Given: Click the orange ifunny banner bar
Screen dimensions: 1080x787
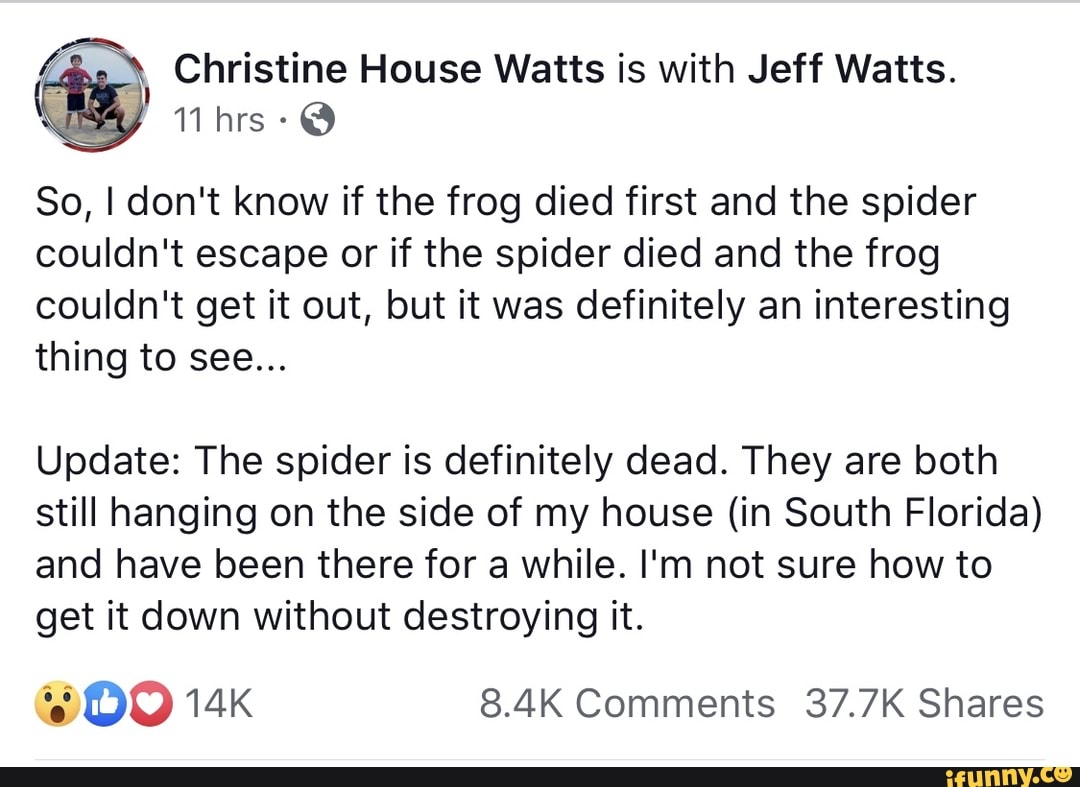Looking at the screenshot, I should click(x=540, y=774).
